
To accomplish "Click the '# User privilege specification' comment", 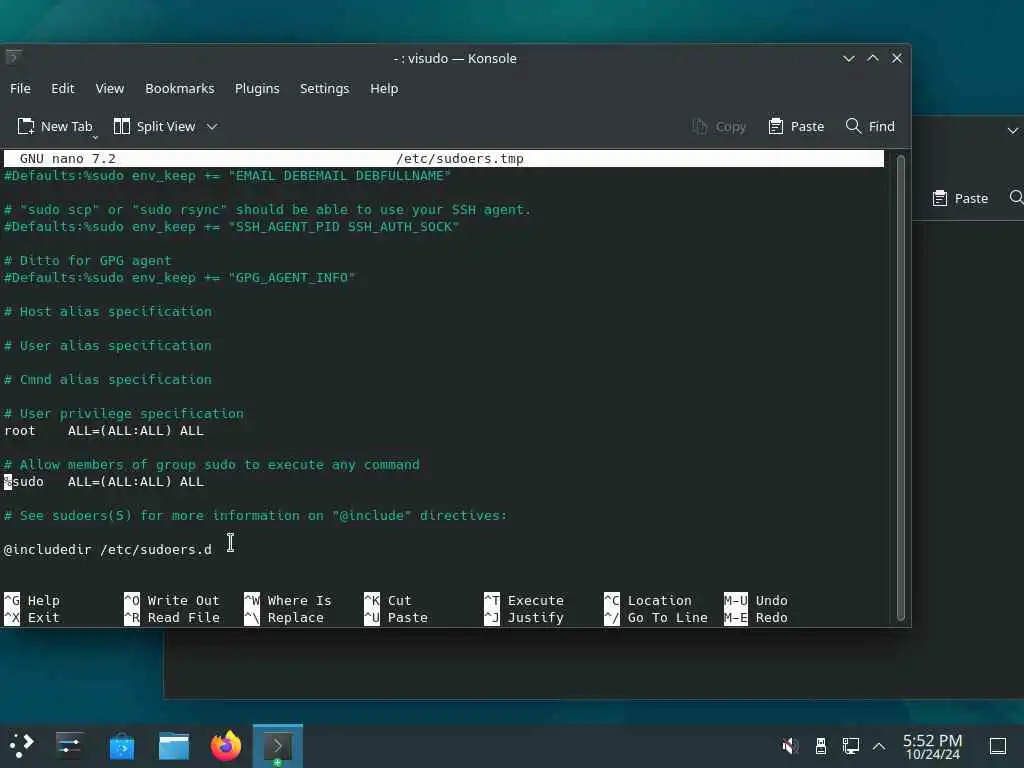I will [x=124, y=414].
